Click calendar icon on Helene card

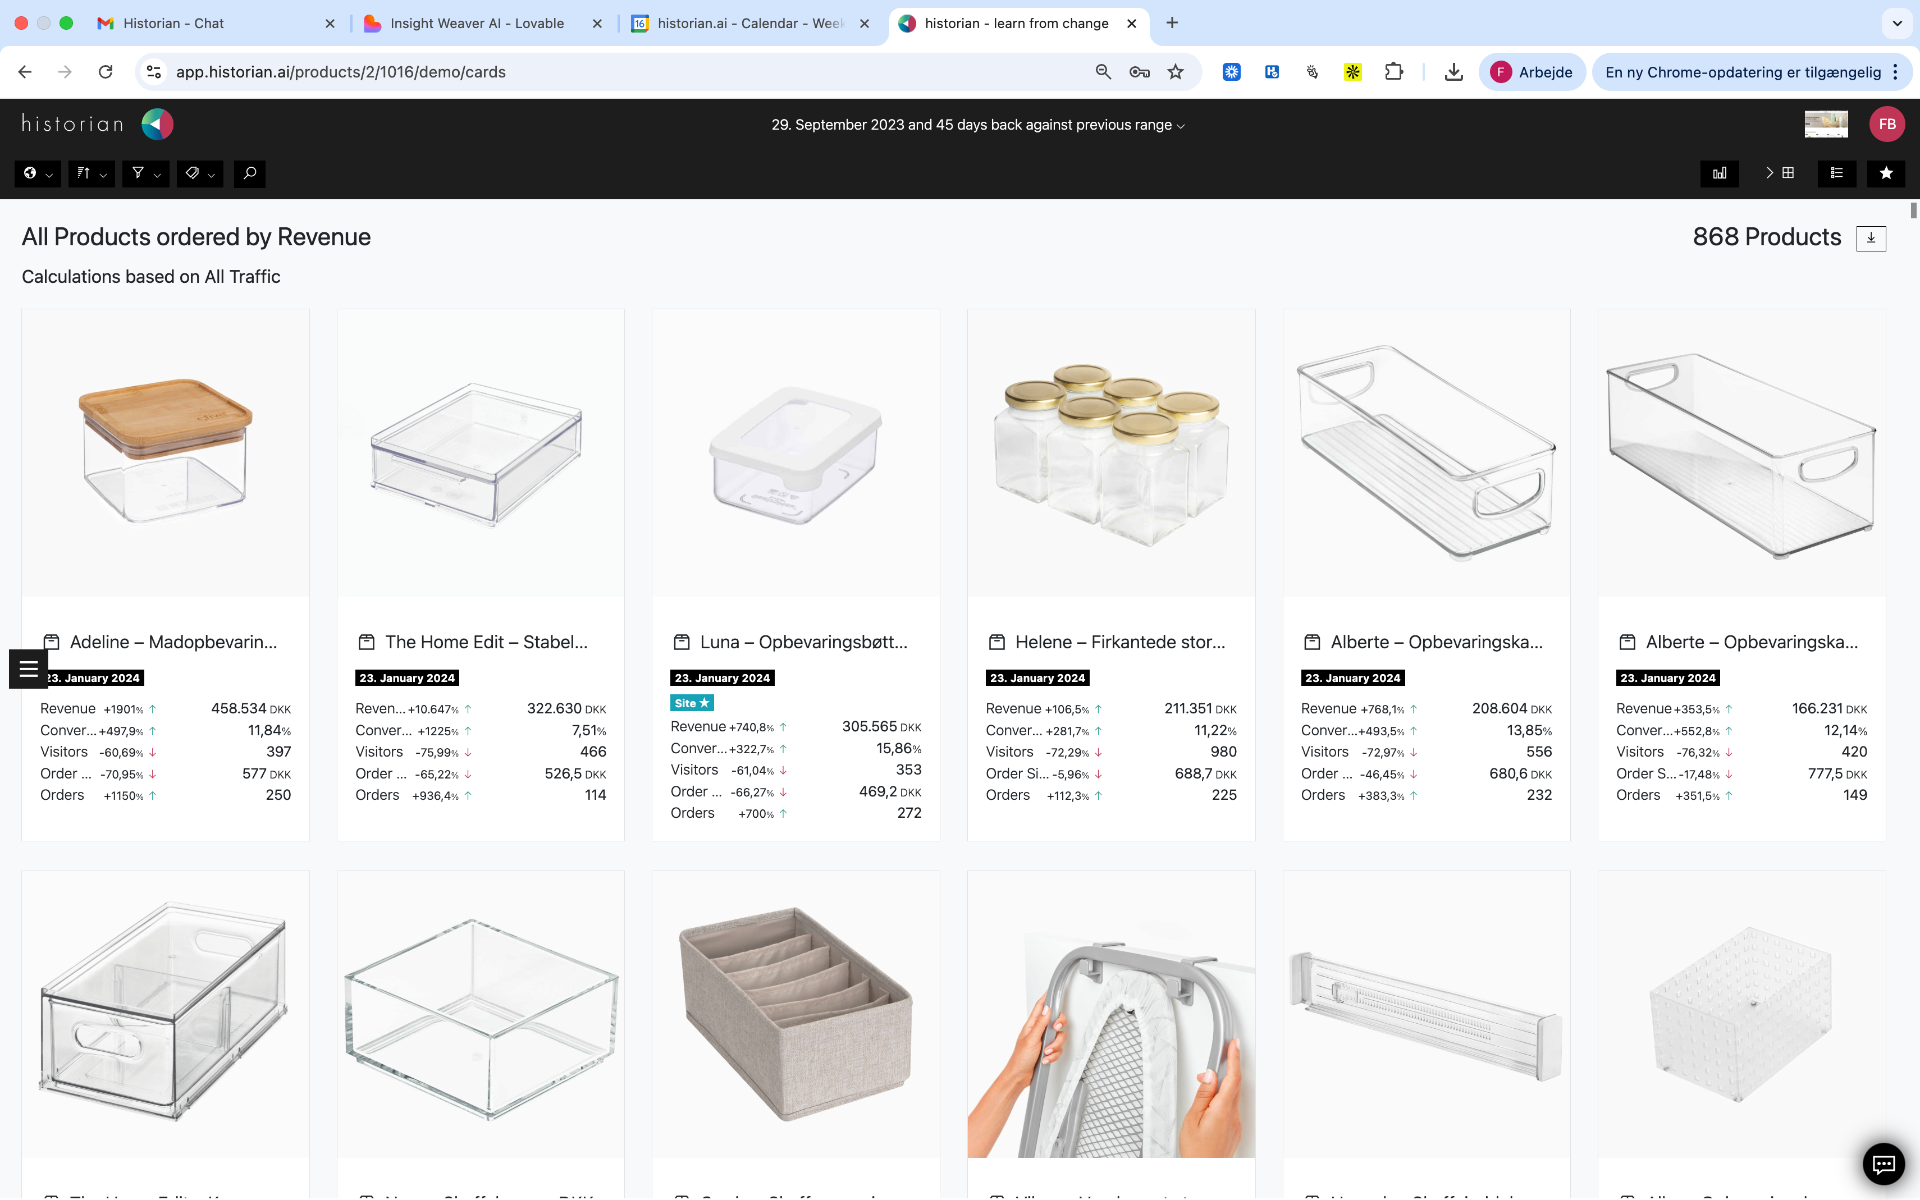[997, 642]
